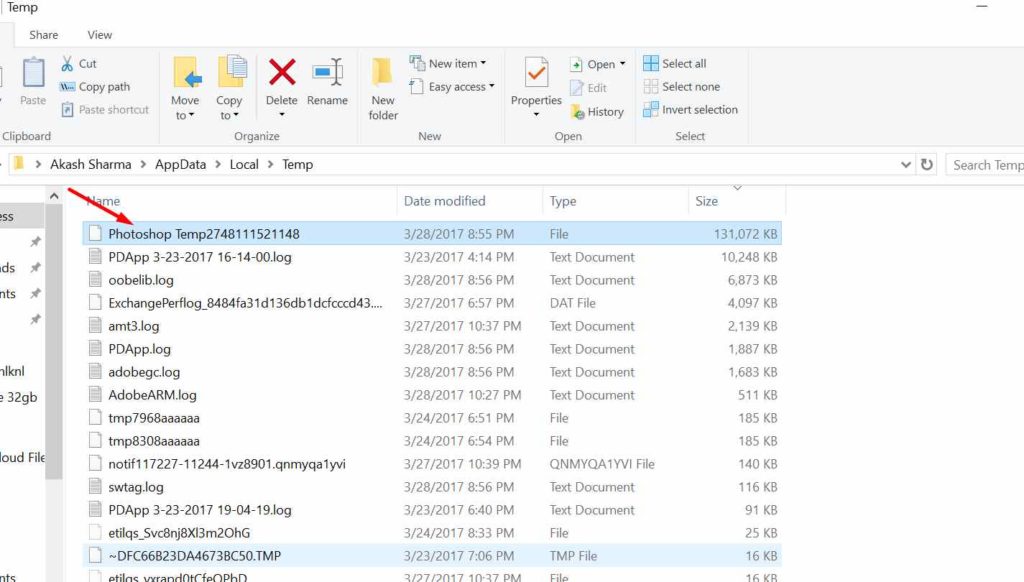Open the address bar history dropdown arrow

(906, 165)
